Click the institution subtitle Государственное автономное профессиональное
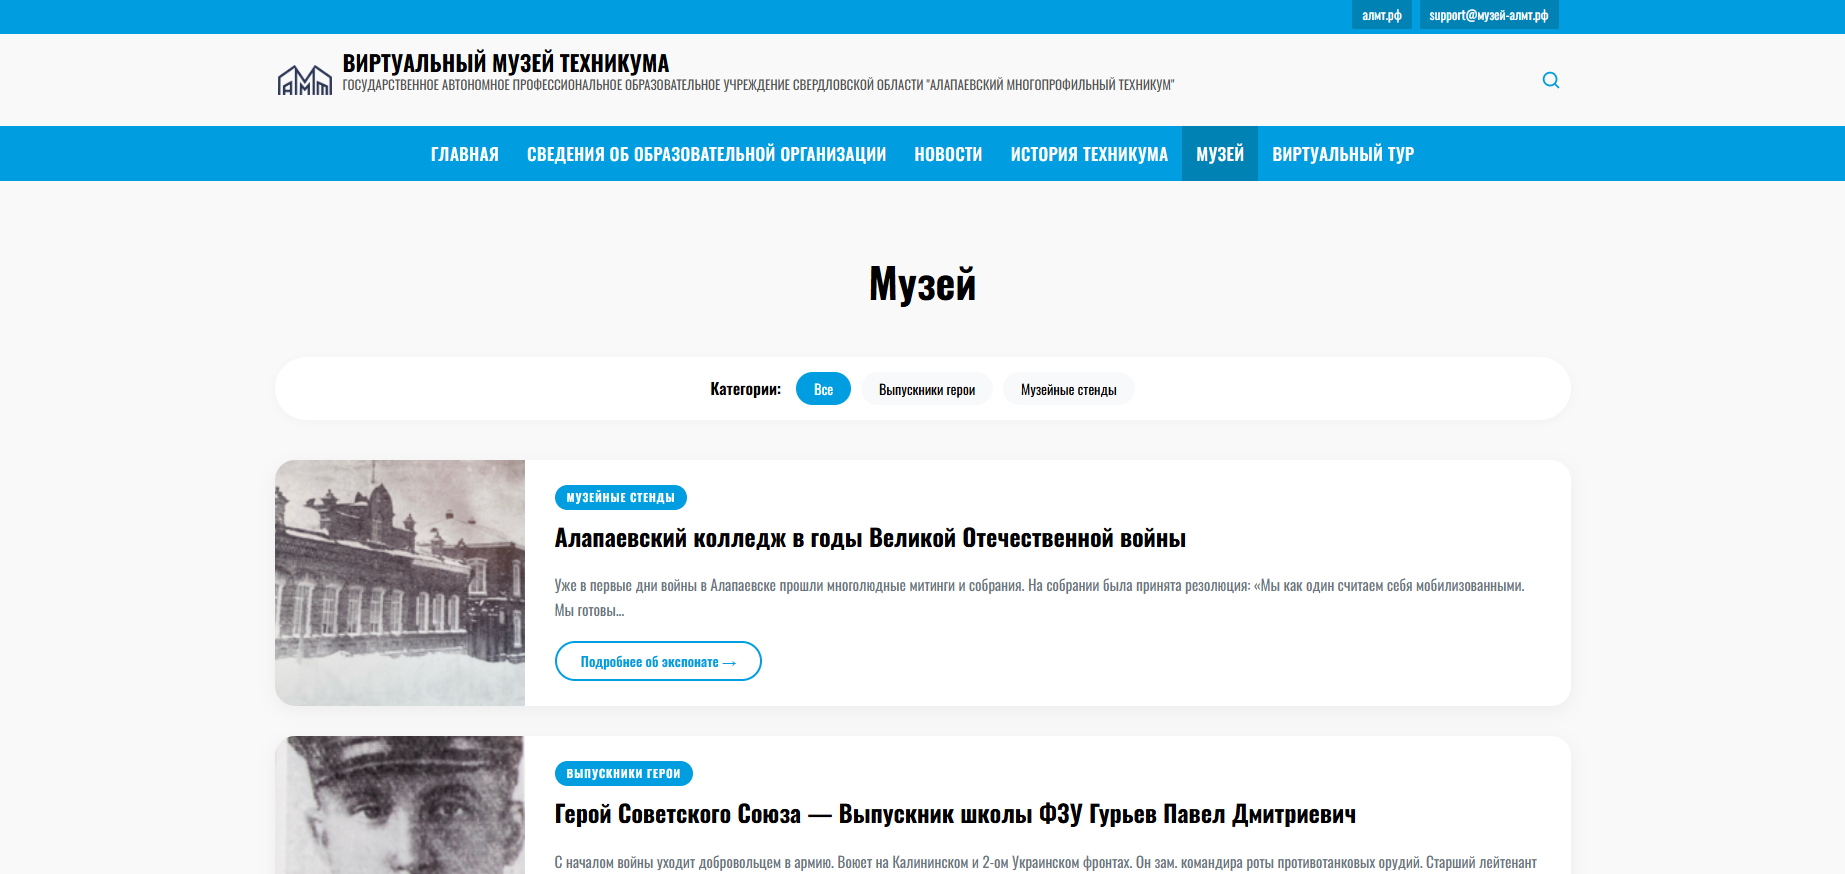 [758, 85]
